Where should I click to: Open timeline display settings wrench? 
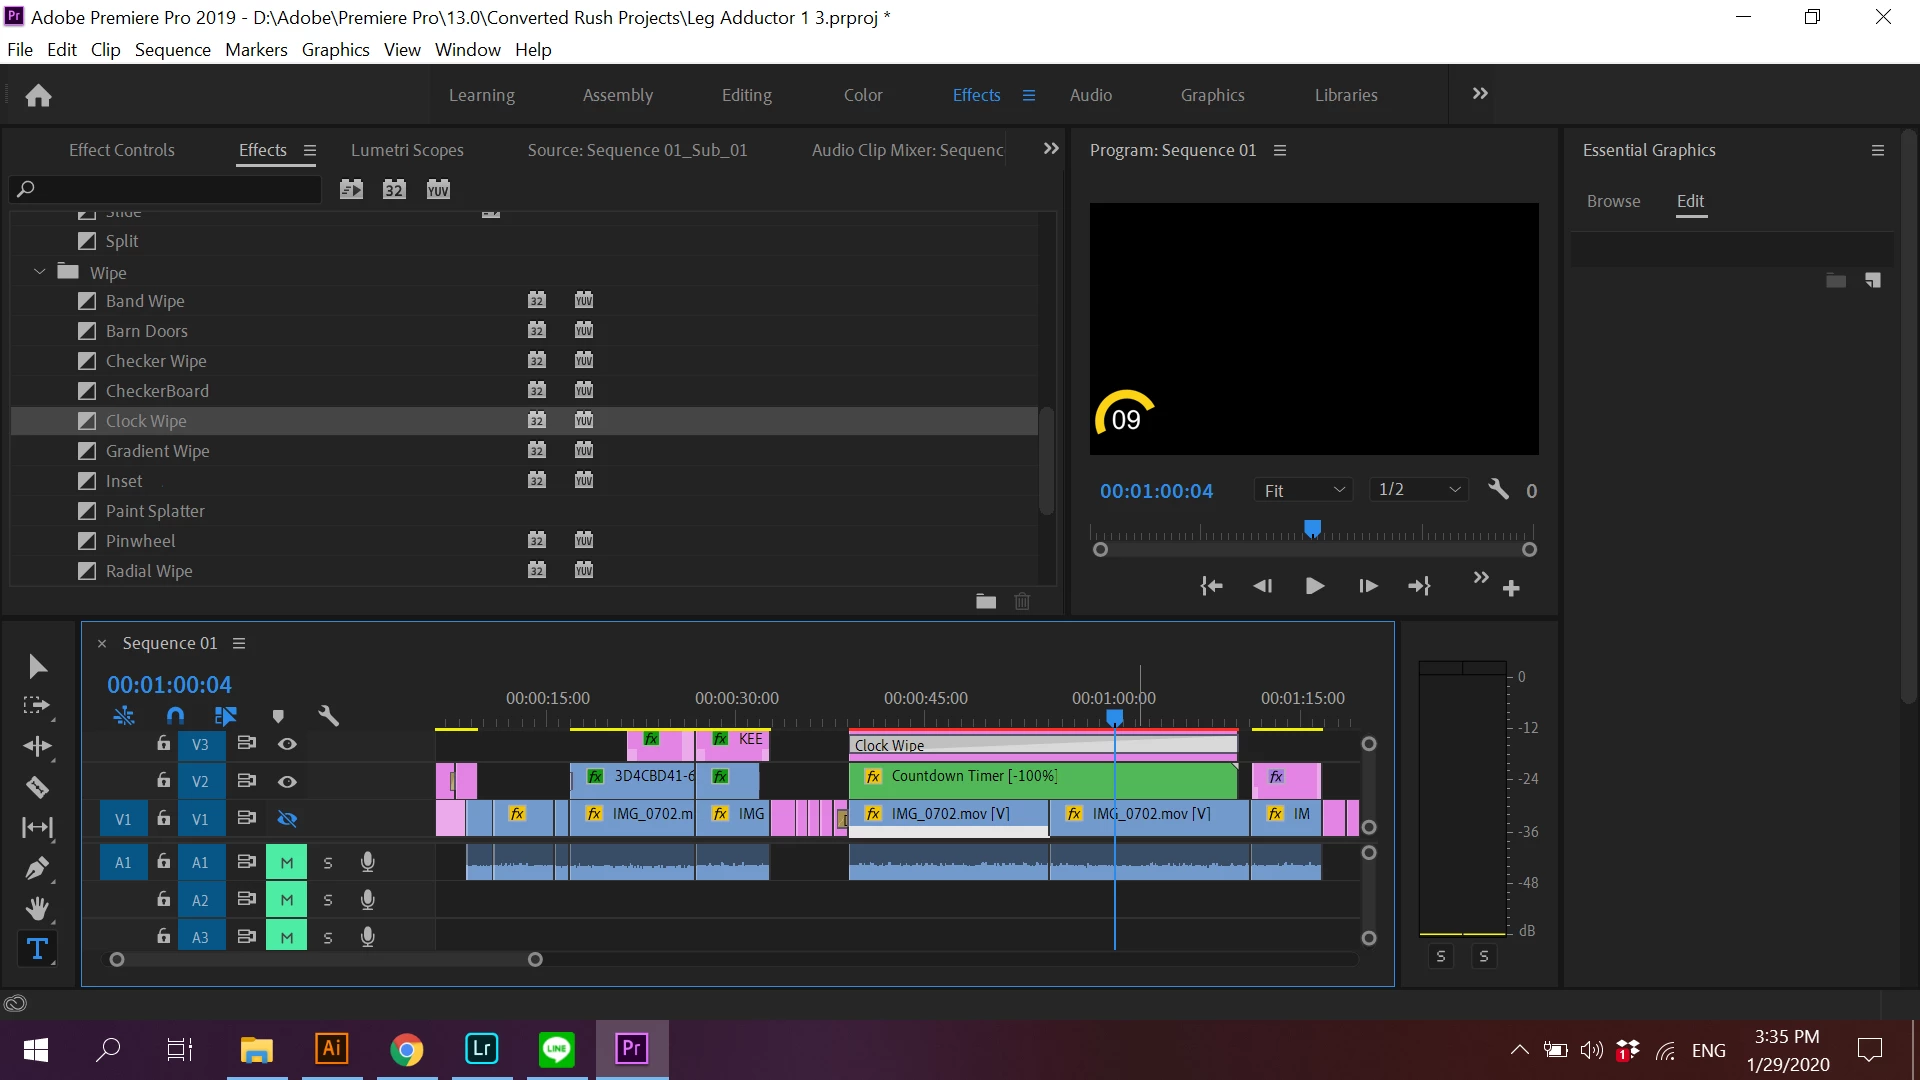click(328, 716)
